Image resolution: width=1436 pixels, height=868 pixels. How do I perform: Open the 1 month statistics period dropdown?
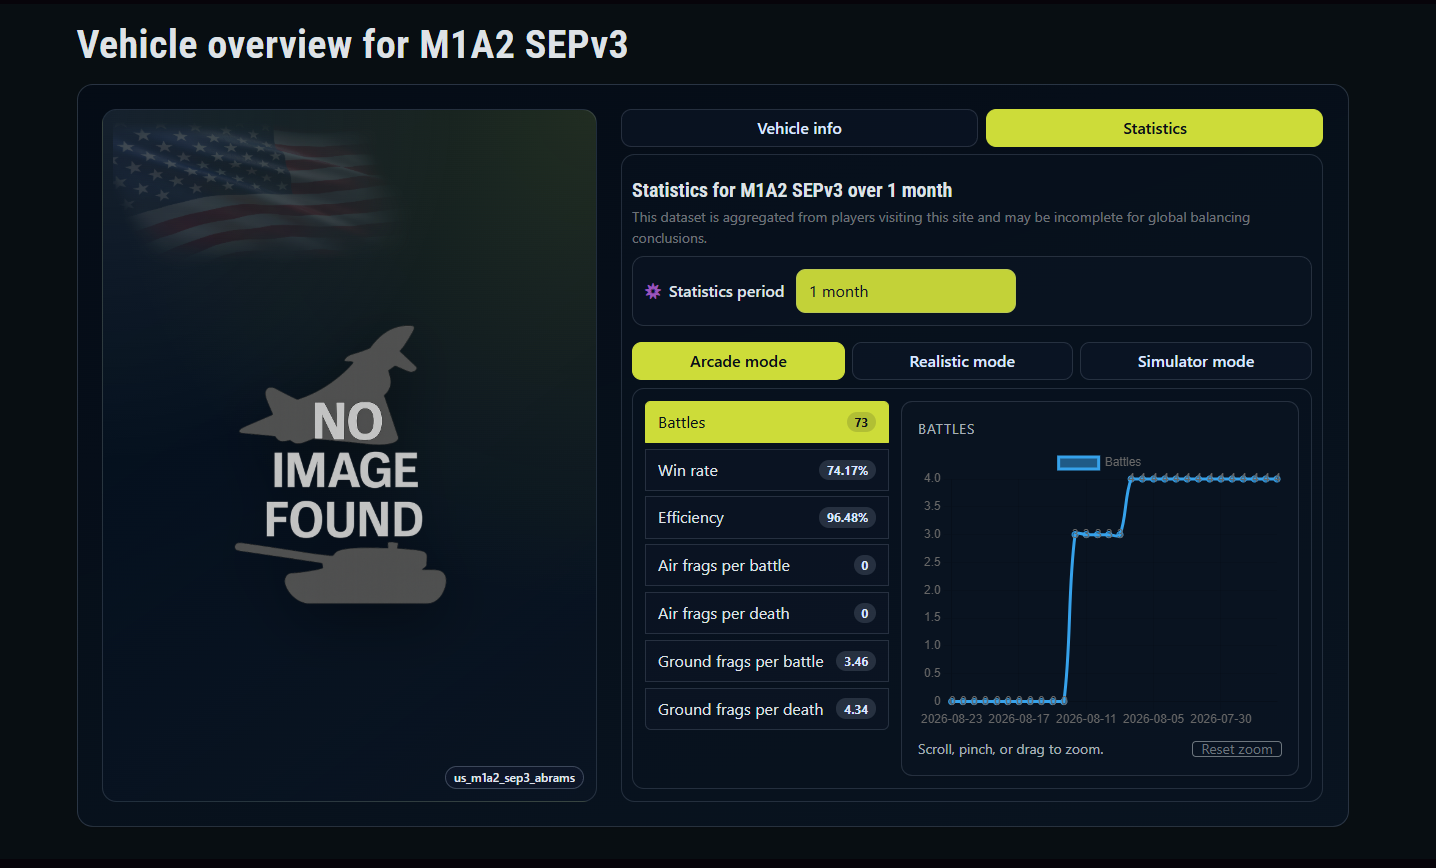click(x=906, y=291)
